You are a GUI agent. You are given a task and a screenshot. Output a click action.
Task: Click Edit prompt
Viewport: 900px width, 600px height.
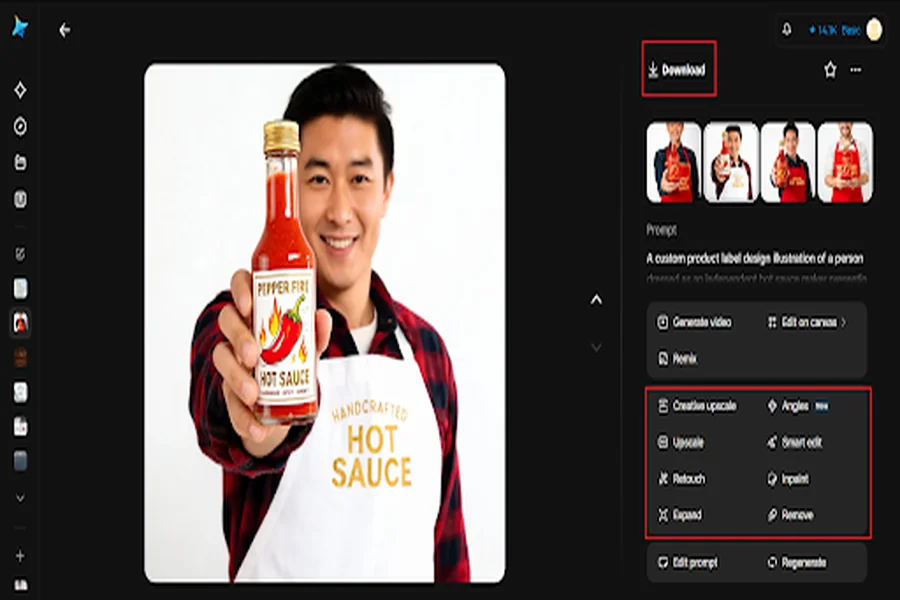(688, 563)
